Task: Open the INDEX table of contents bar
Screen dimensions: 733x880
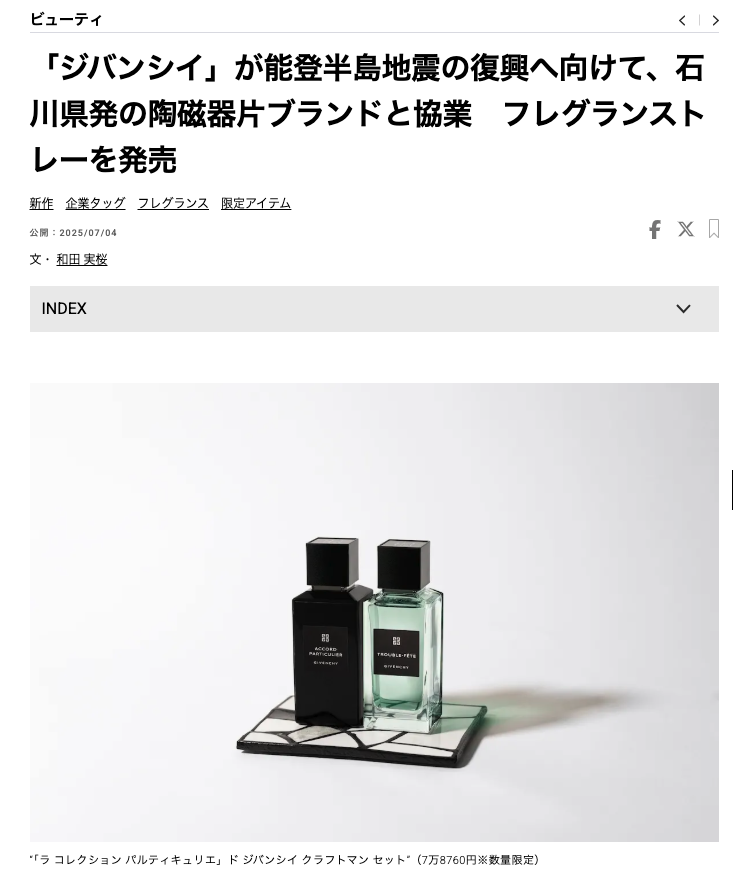Action: (374, 309)
